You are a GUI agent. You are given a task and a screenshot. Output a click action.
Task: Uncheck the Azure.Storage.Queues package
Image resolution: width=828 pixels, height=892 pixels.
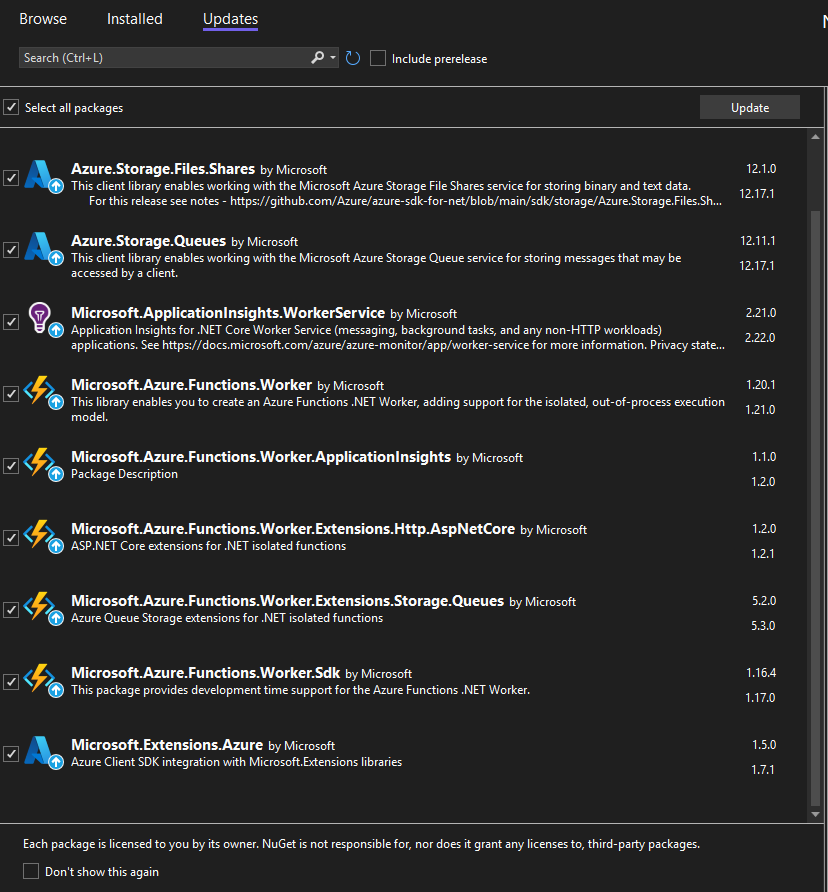(x=11, y=251)
